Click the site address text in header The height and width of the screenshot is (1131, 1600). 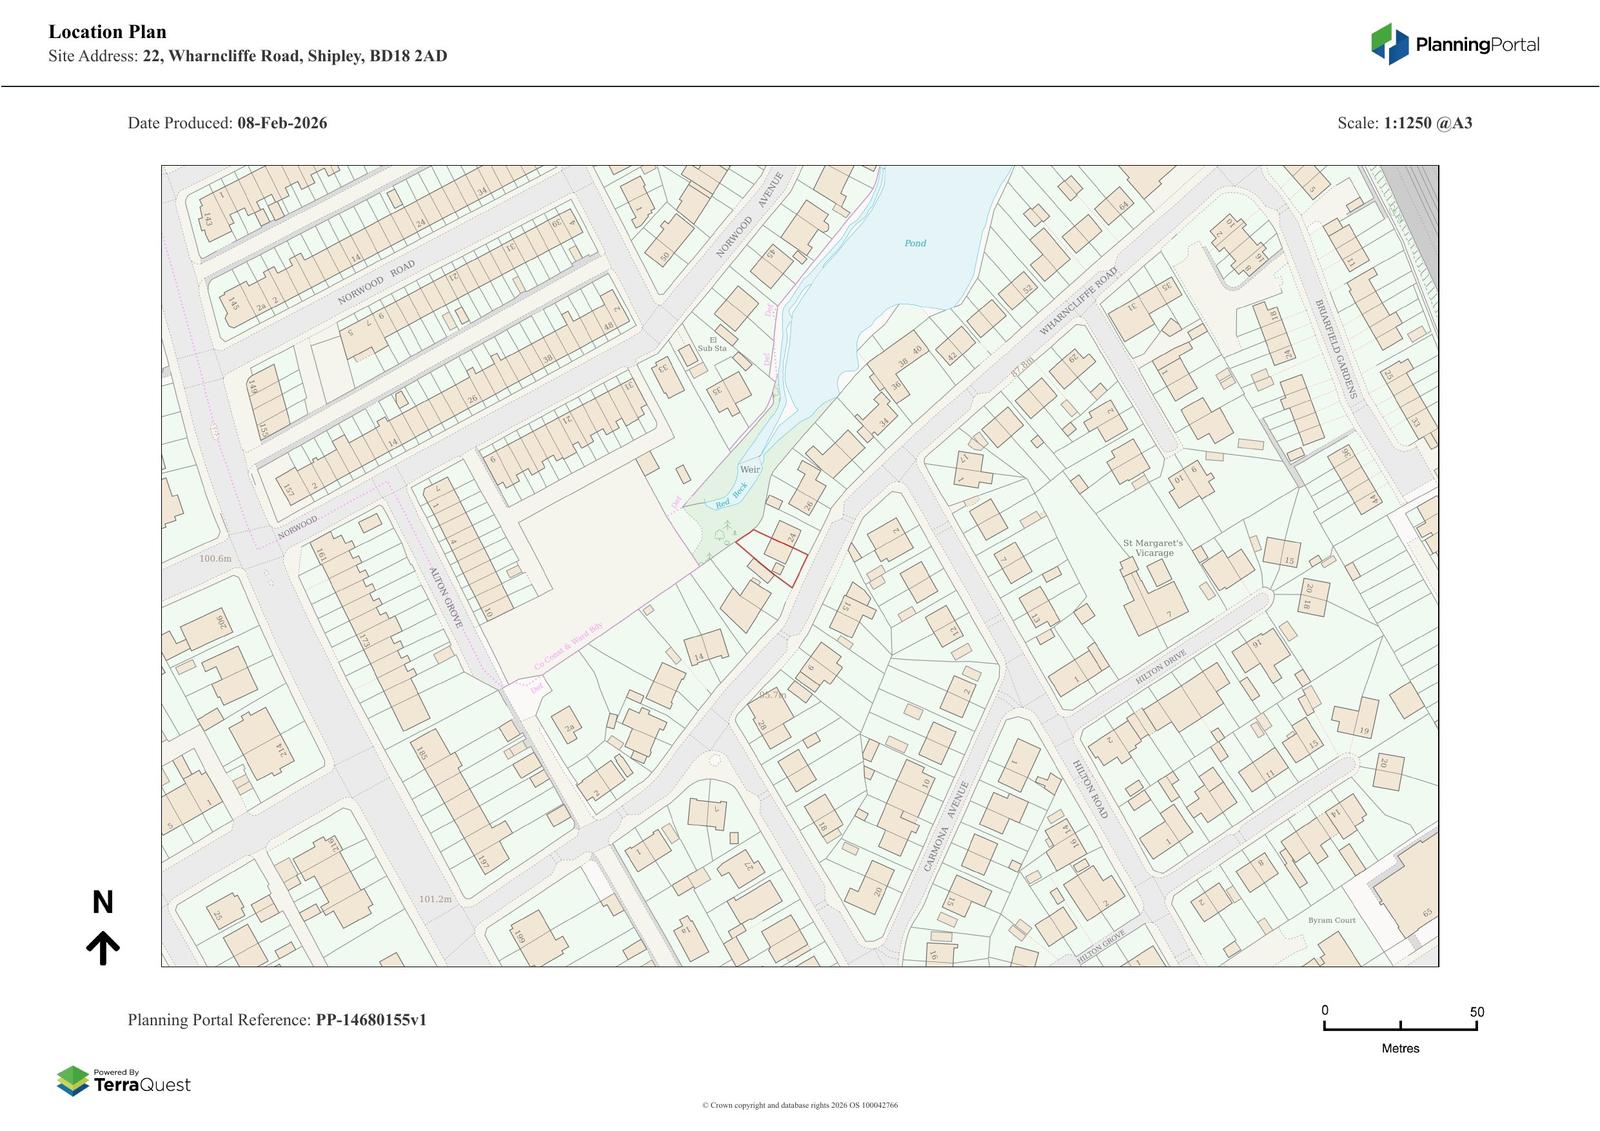(247, 56)
